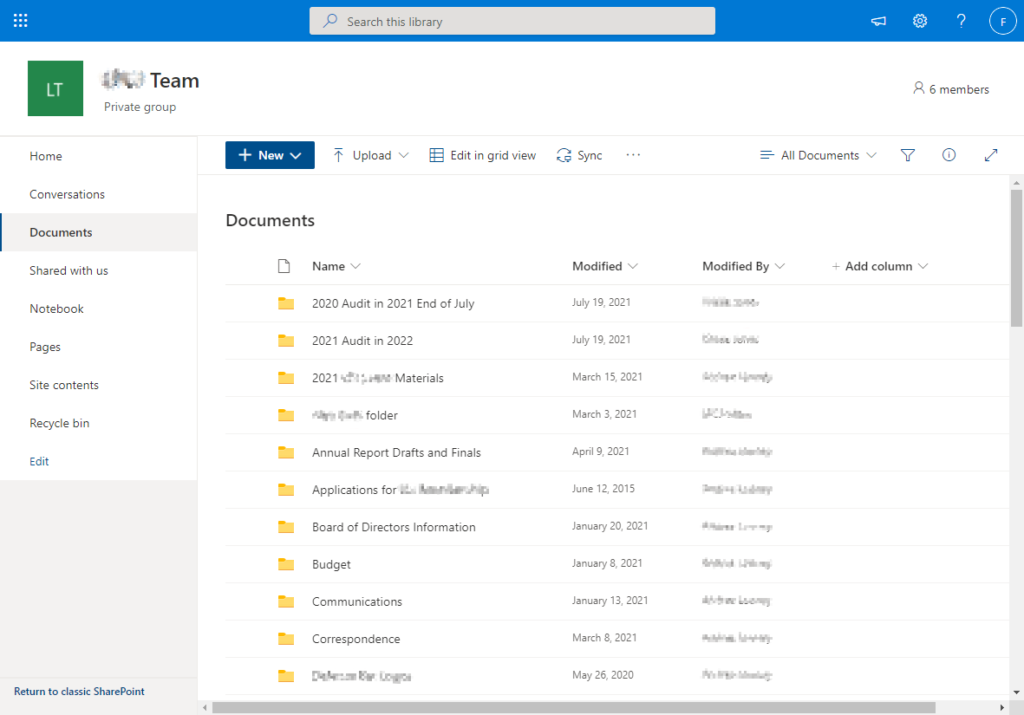Image resolution: width=1024 pixels, height=715 pixels.
Task: Click Edit in grid view
Action: (x=482, y=155)
